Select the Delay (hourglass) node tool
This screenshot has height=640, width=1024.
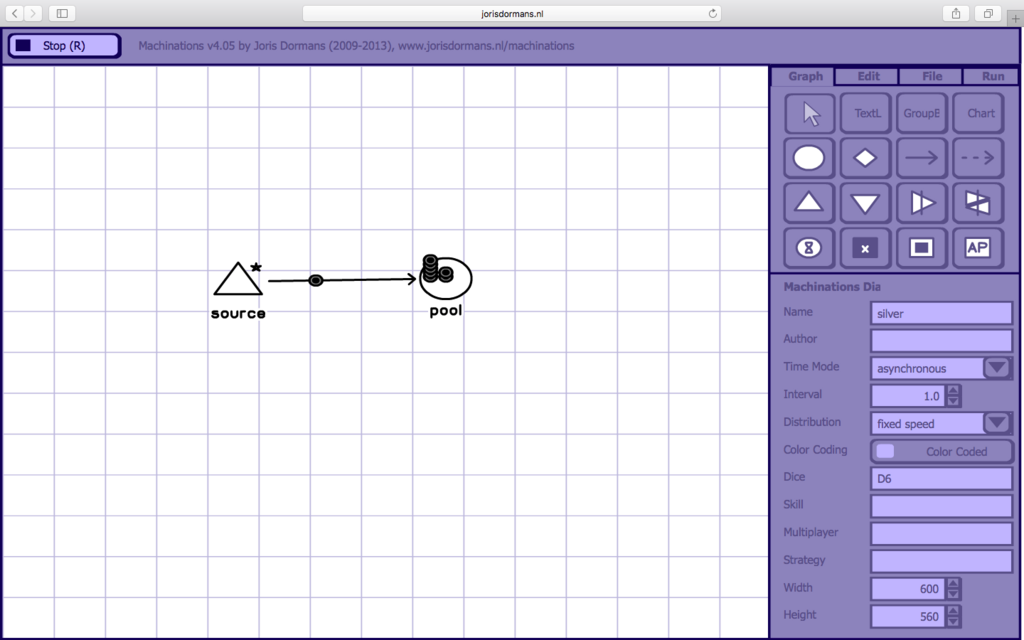click(x=809, y=248)
